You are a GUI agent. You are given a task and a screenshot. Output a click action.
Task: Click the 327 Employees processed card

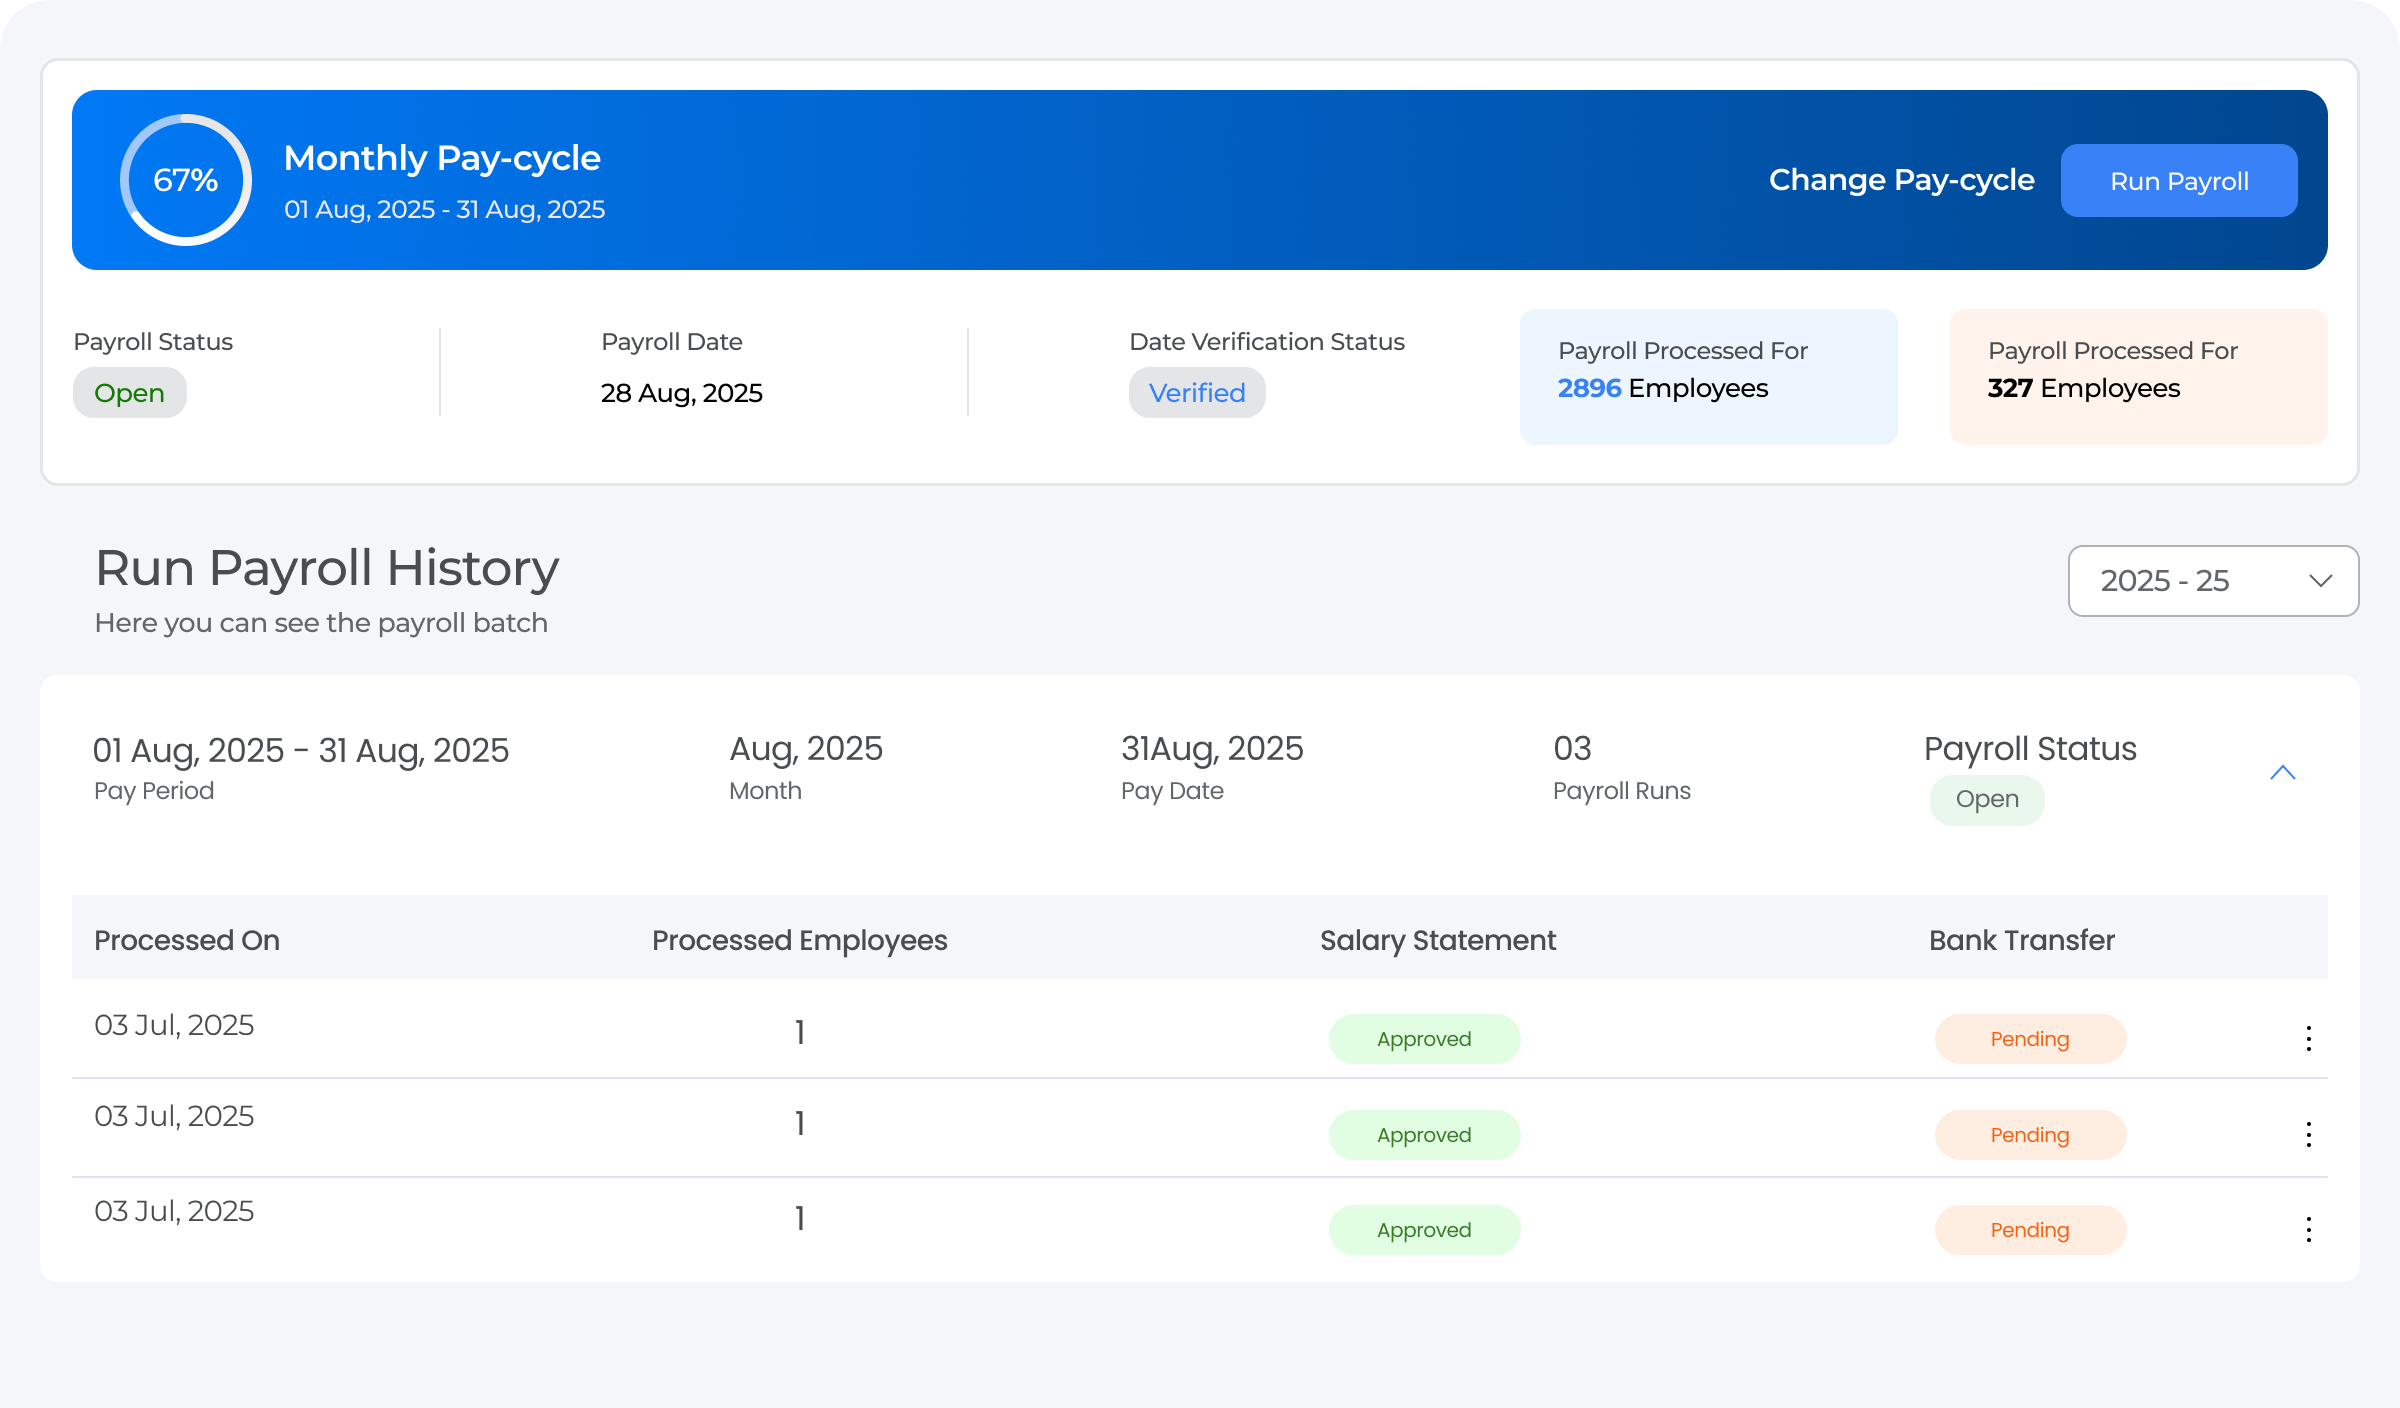2138,377
